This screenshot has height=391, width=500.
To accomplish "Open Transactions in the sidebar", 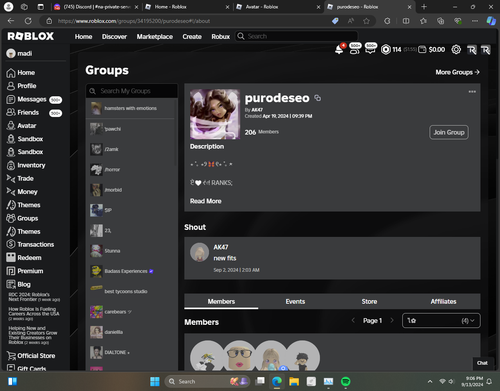I will coord(30,245).
